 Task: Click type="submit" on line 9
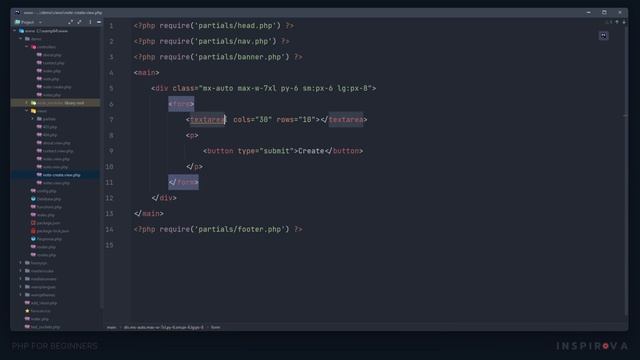tap(266, 151)
